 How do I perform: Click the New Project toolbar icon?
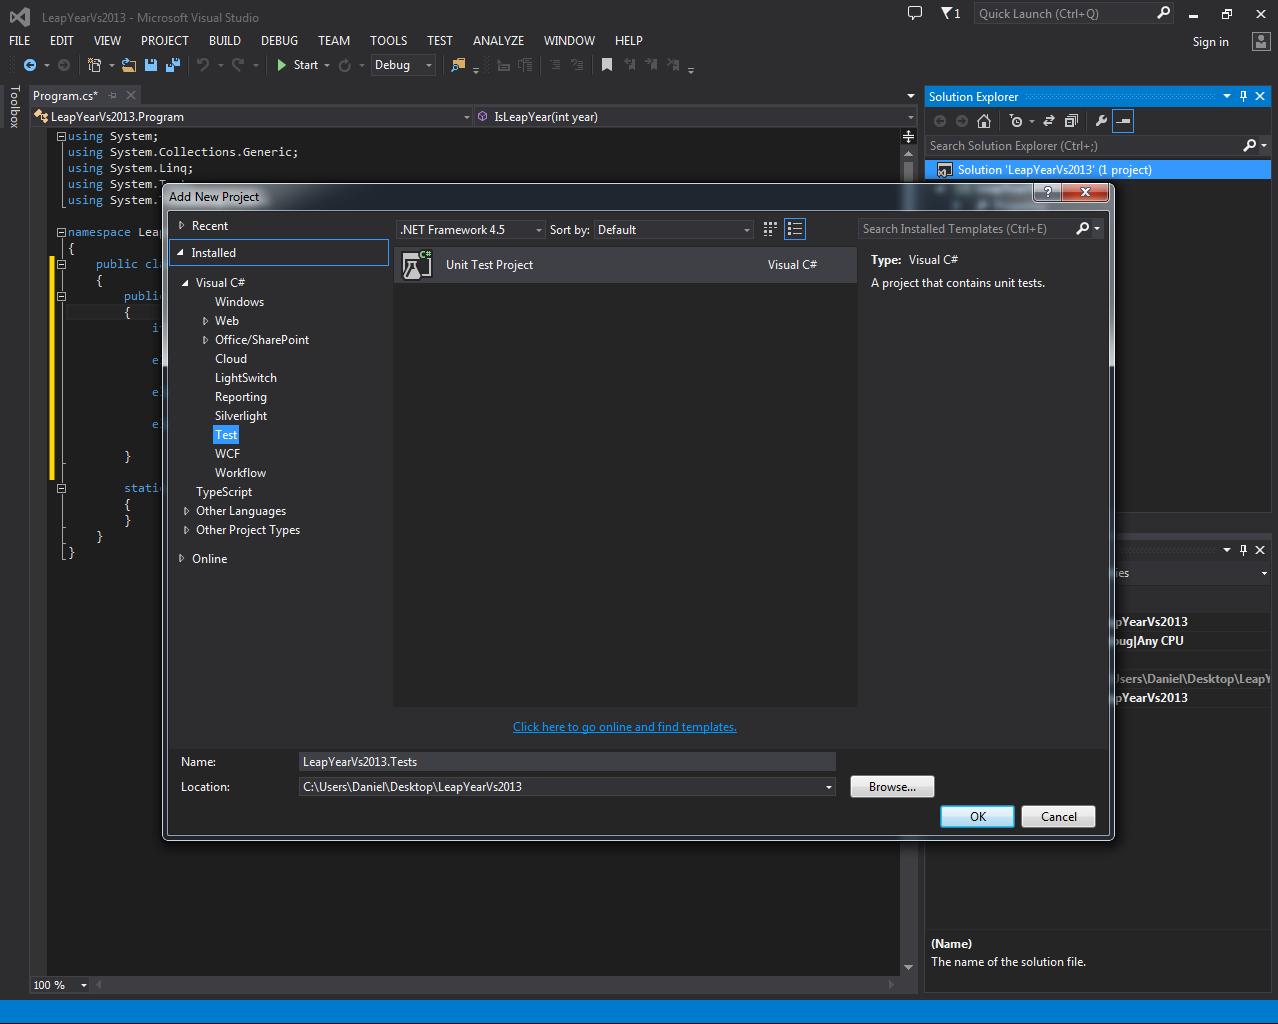(95, 65)
